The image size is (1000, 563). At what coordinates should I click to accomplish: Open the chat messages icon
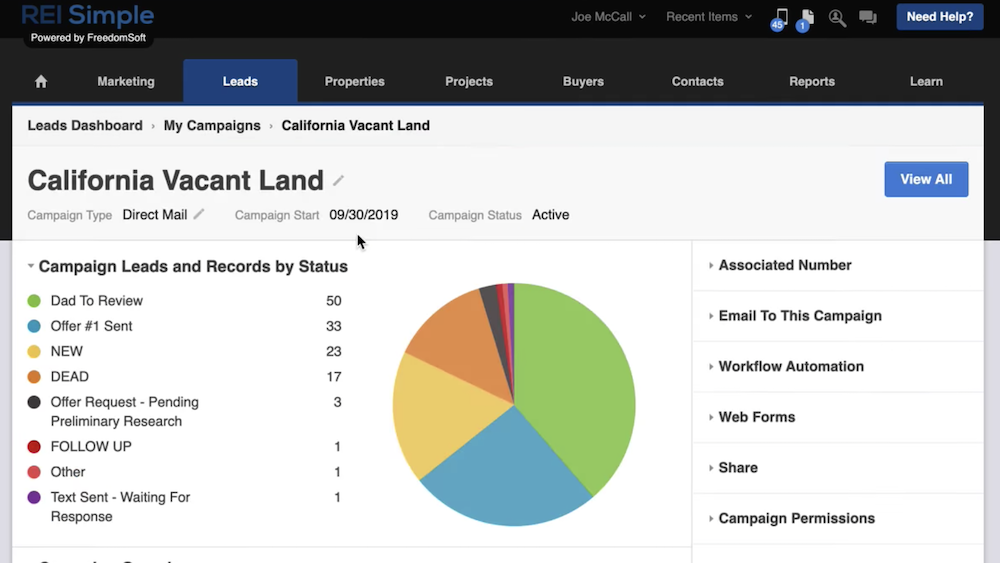[867, 17]
